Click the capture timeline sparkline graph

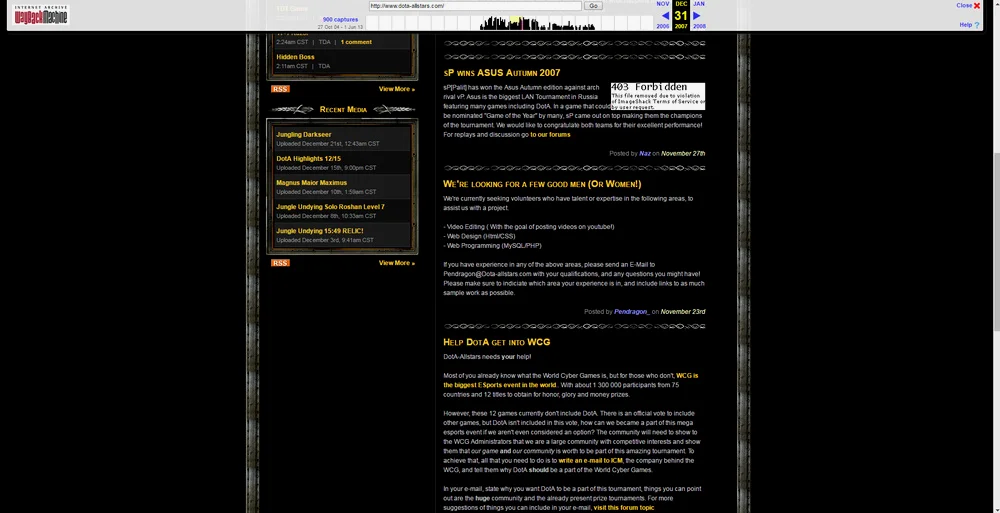(509, 23)
